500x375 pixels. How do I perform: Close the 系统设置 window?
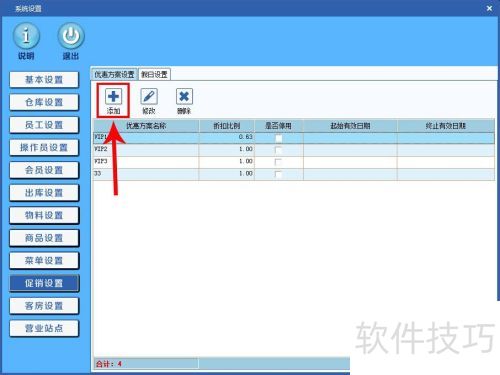click(489, 8)
